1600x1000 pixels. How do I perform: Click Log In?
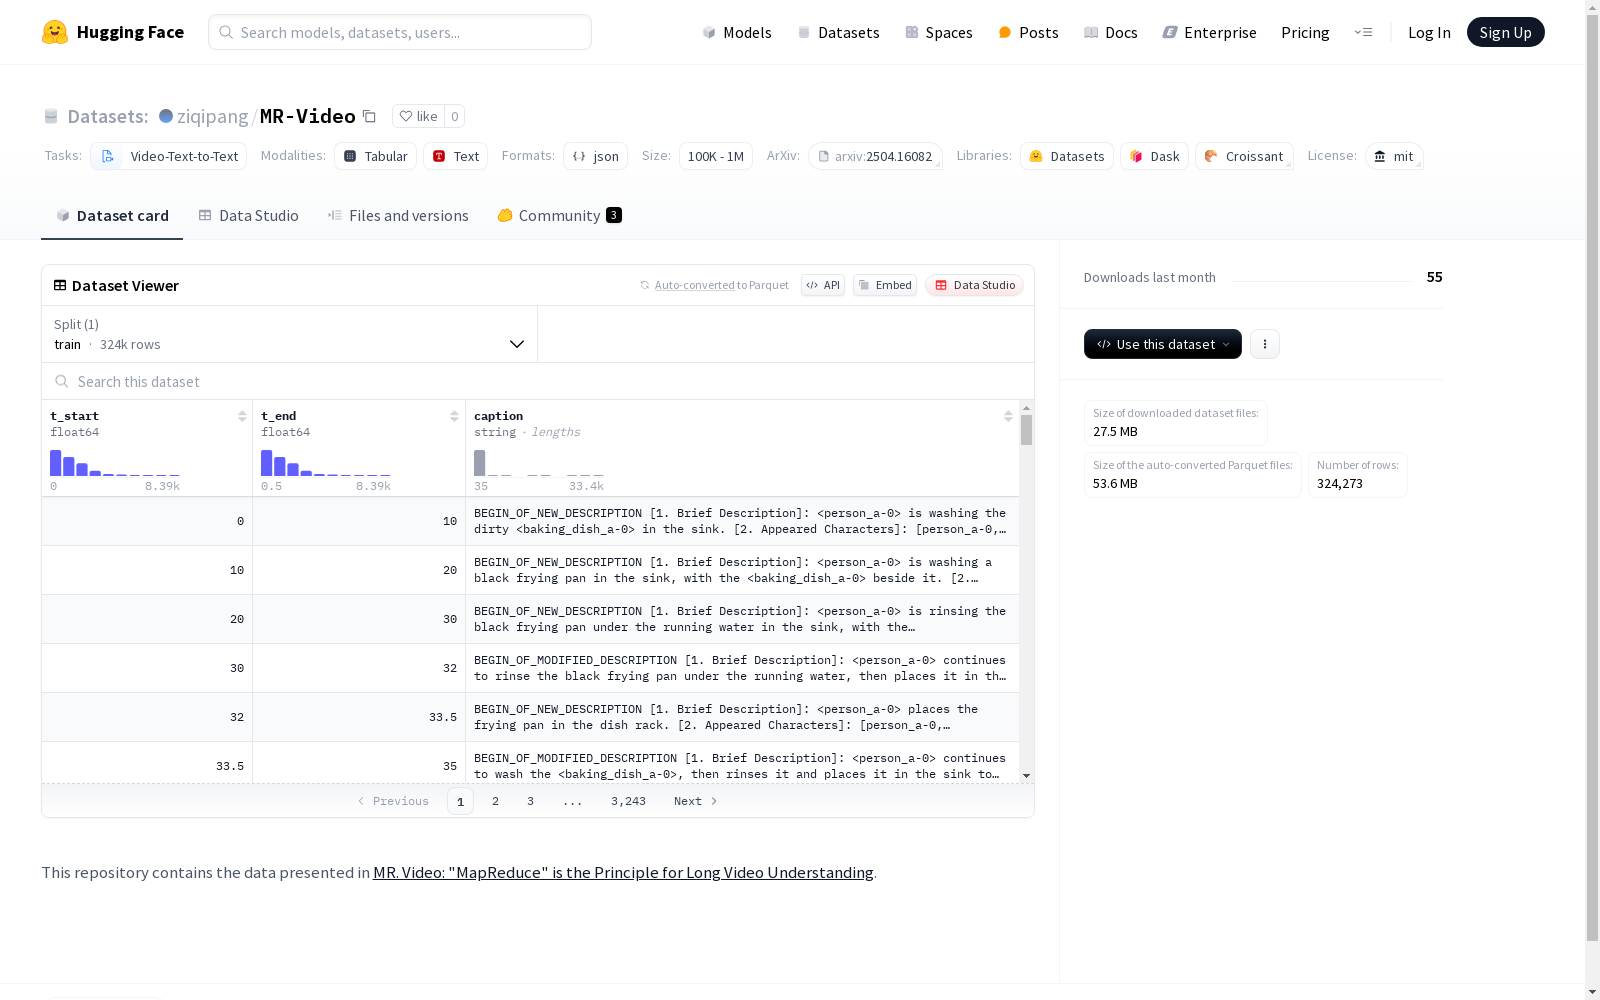point(1429,32)
